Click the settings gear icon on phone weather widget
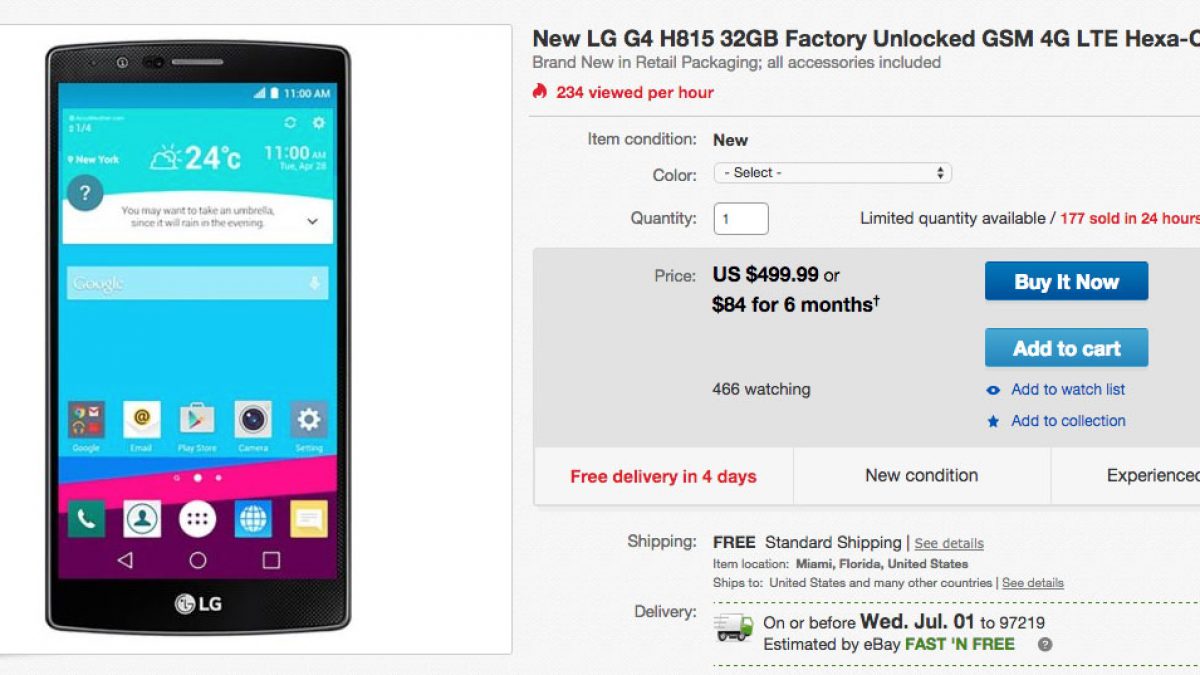This screenshot has height=675, width=1200. coord(318,123)
